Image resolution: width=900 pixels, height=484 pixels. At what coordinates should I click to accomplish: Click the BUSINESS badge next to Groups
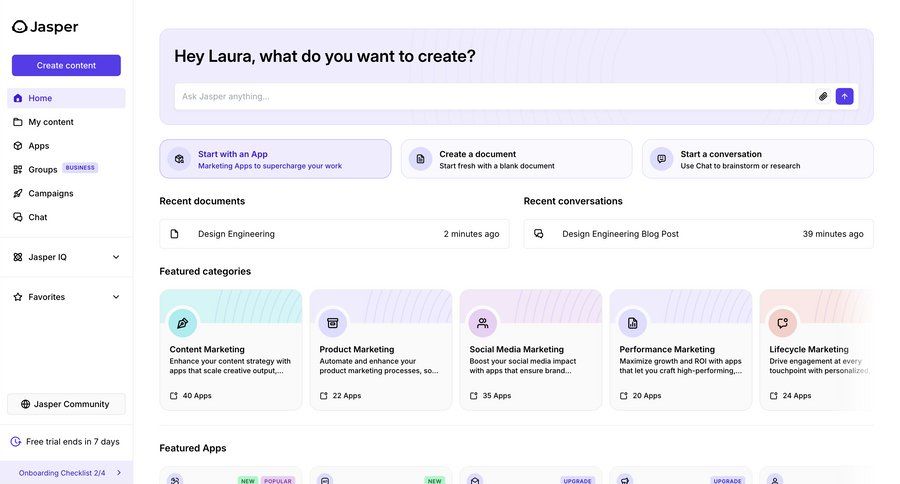point(80,168)
